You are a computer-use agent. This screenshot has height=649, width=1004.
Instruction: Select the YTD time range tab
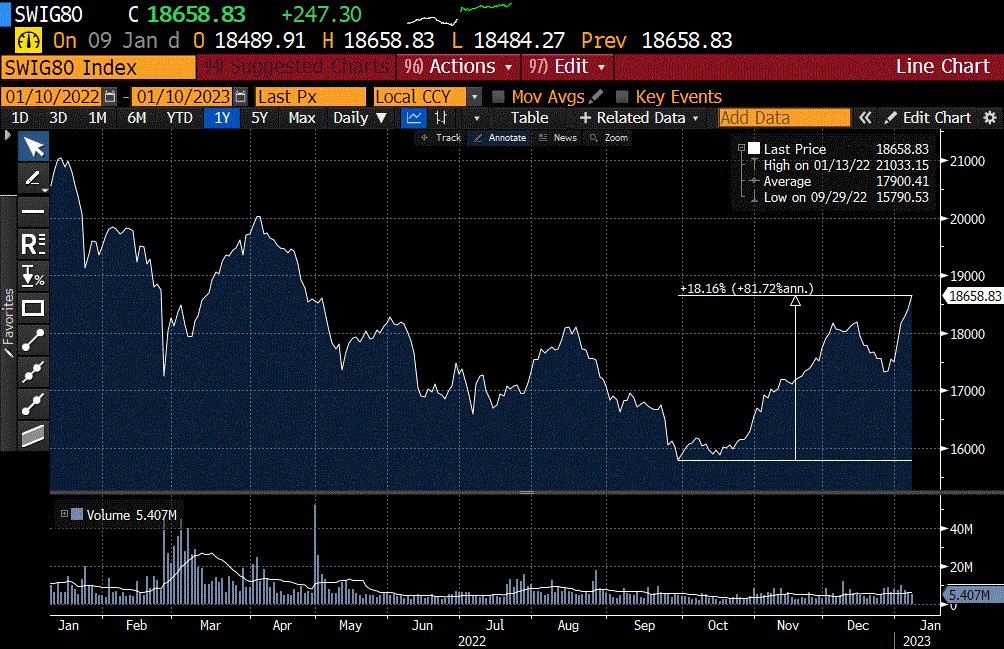[179, 118]
